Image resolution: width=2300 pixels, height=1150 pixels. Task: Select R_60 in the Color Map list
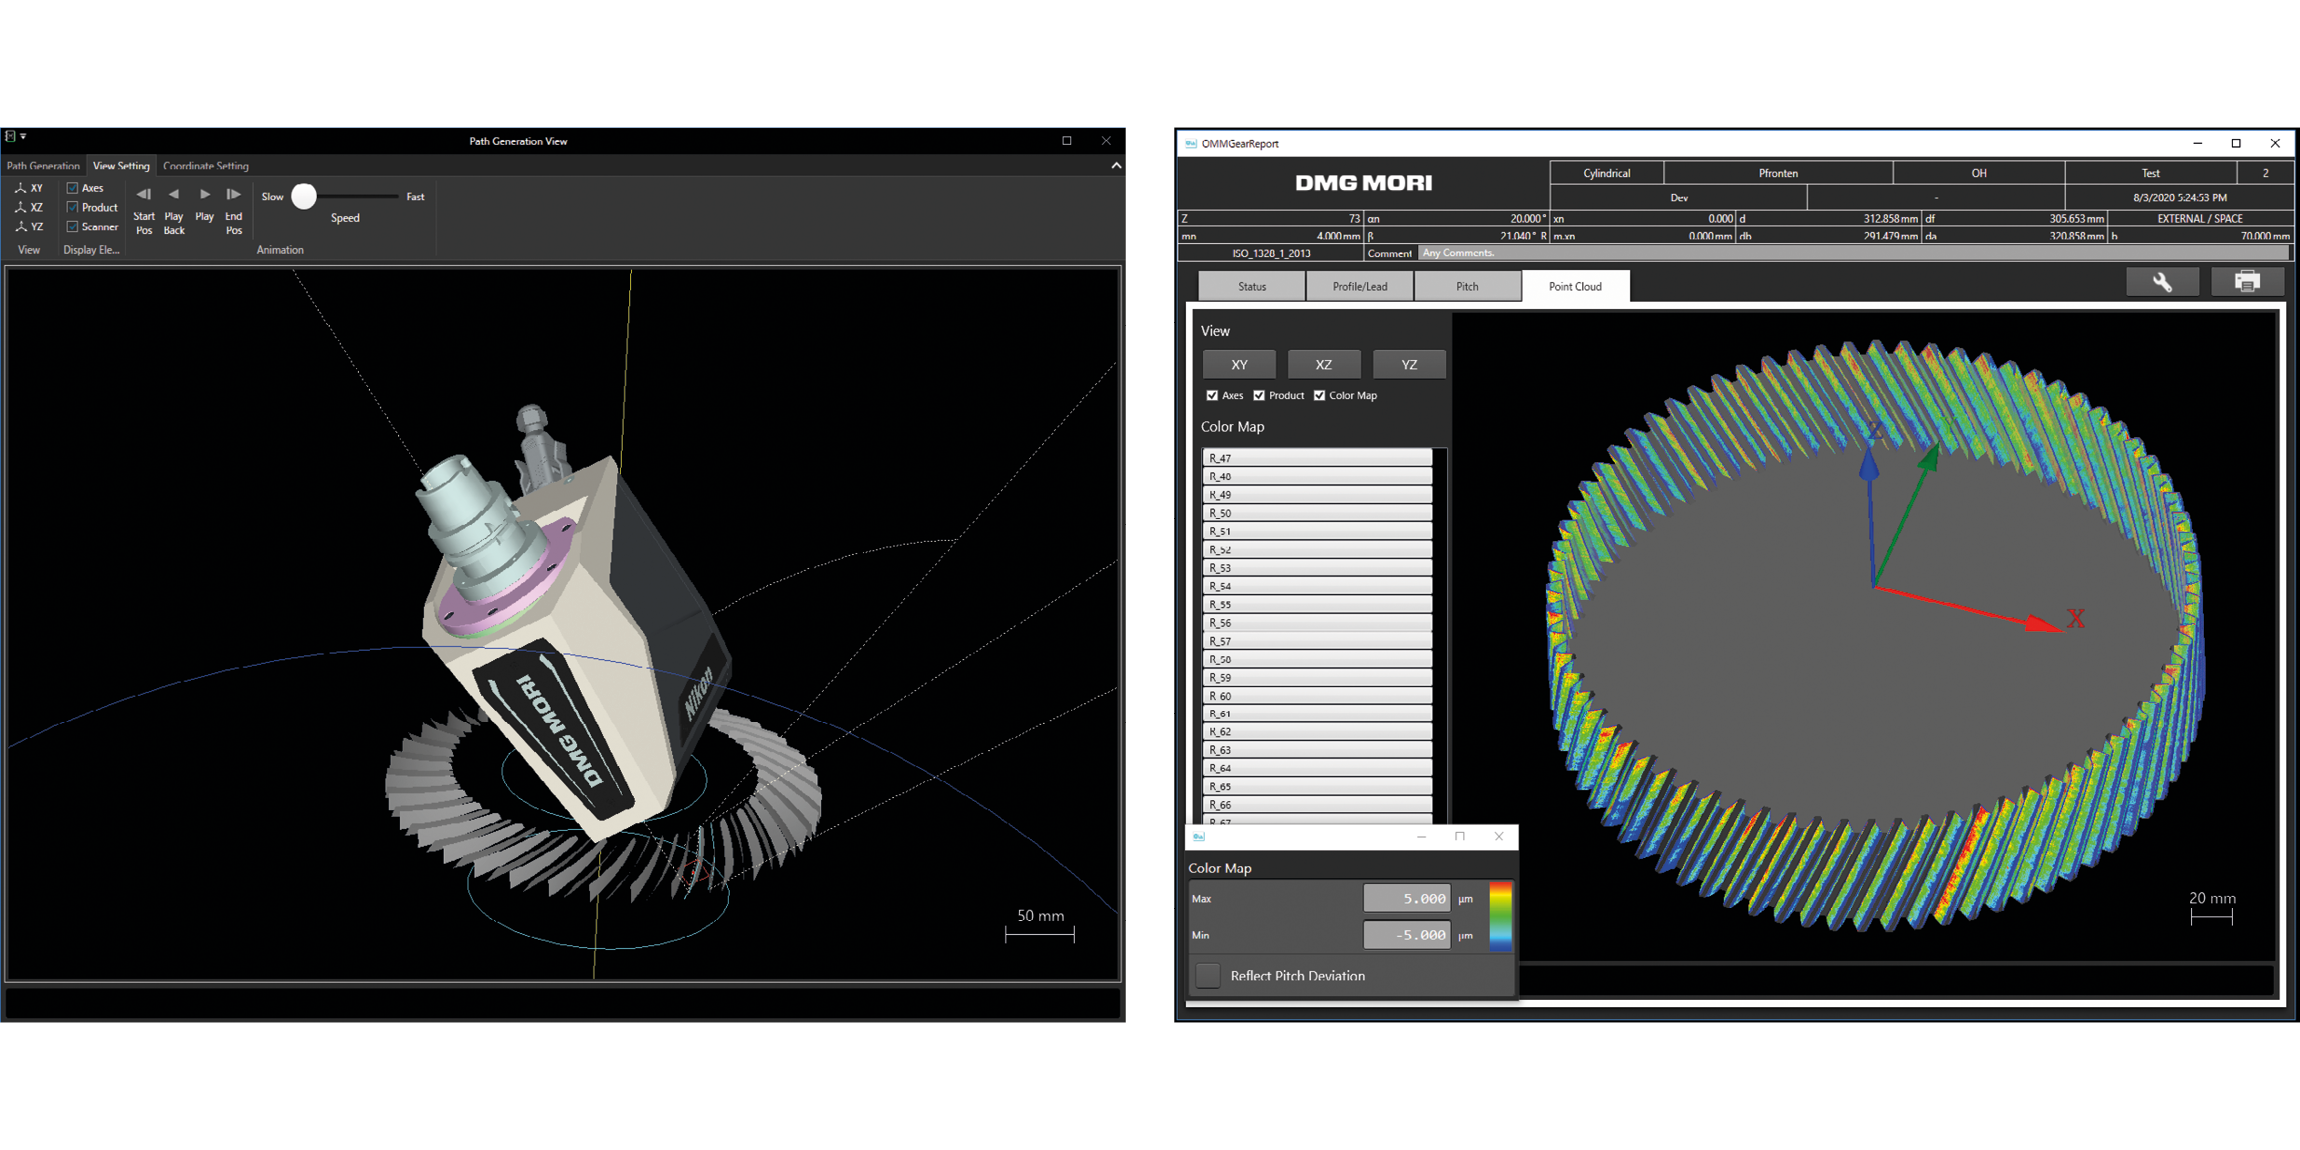[x=1317, y=695]
